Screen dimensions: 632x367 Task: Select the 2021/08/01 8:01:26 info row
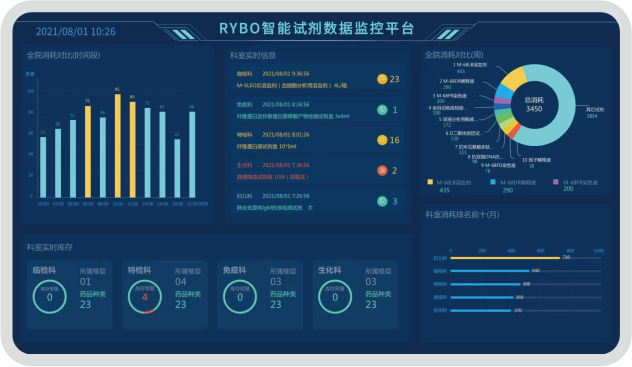tap(318, 140)
